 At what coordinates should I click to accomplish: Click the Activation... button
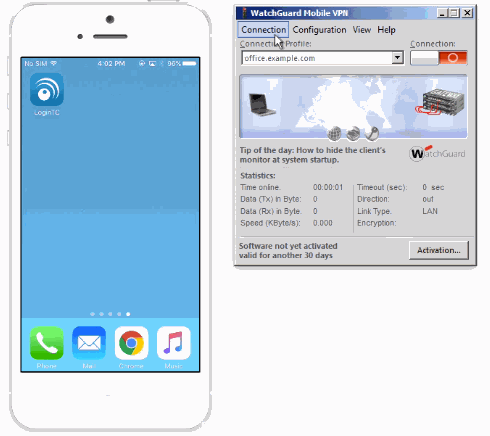pos(439,250)
